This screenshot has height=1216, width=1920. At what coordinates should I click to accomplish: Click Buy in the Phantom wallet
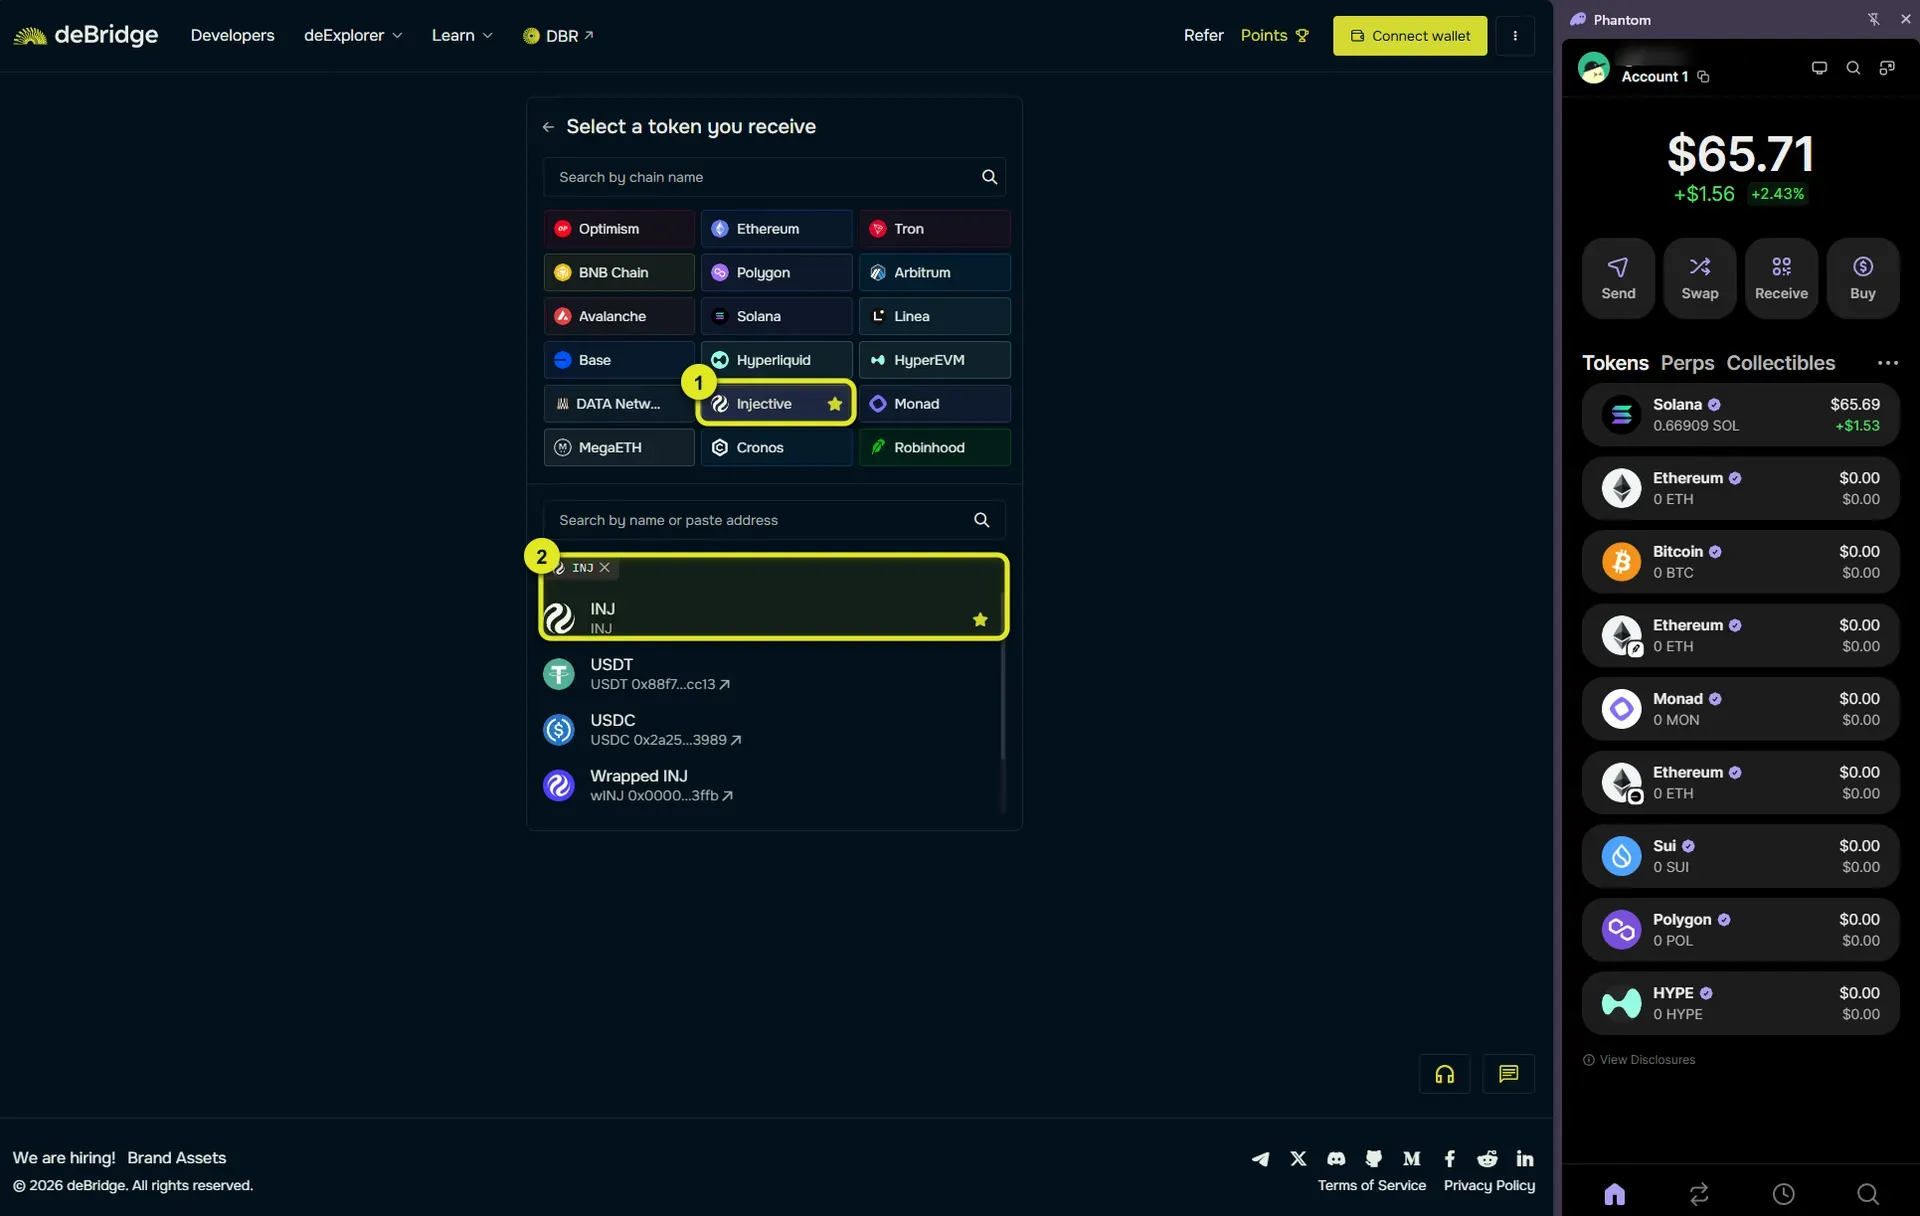pos(1862,278)
